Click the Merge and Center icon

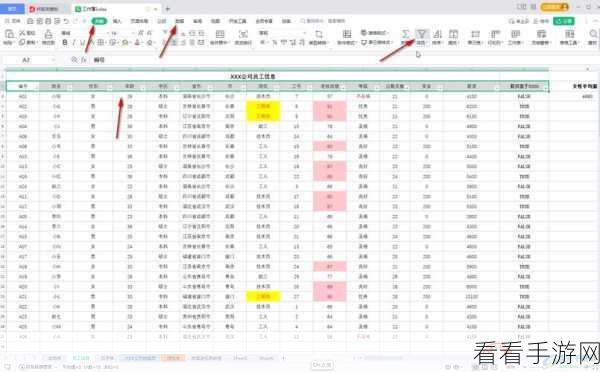tap(220, 34)
